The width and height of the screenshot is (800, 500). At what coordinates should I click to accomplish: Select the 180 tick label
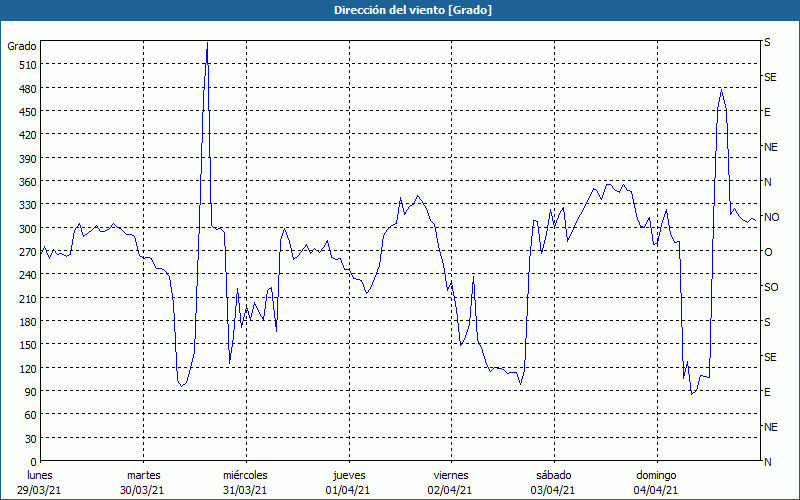coord(27,322)
